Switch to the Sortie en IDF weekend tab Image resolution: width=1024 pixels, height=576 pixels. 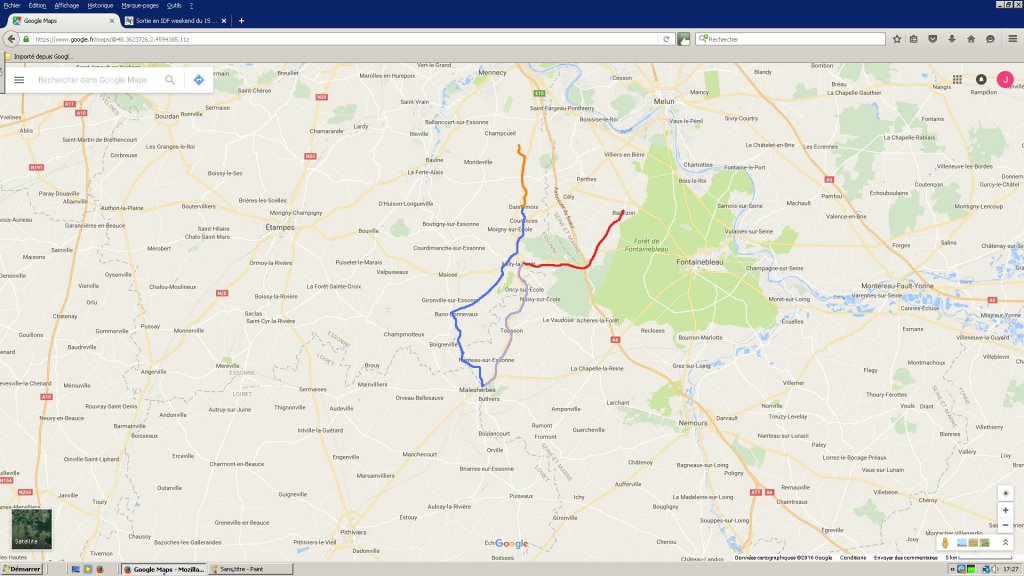pyautogui.click(x=175, y=21)
